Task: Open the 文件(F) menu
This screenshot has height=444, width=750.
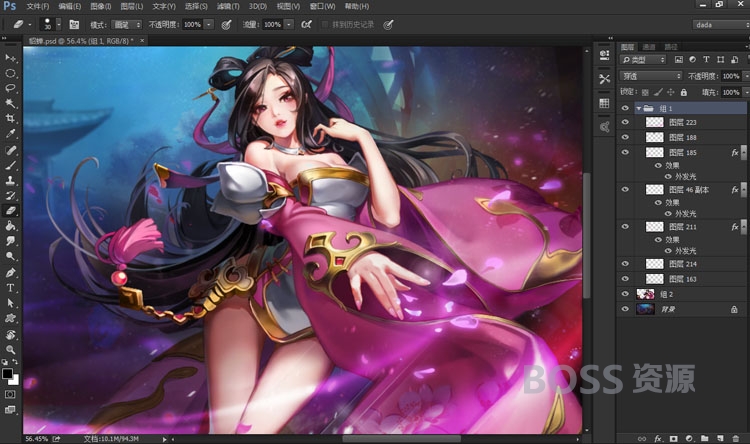Action: click(38, 6)
